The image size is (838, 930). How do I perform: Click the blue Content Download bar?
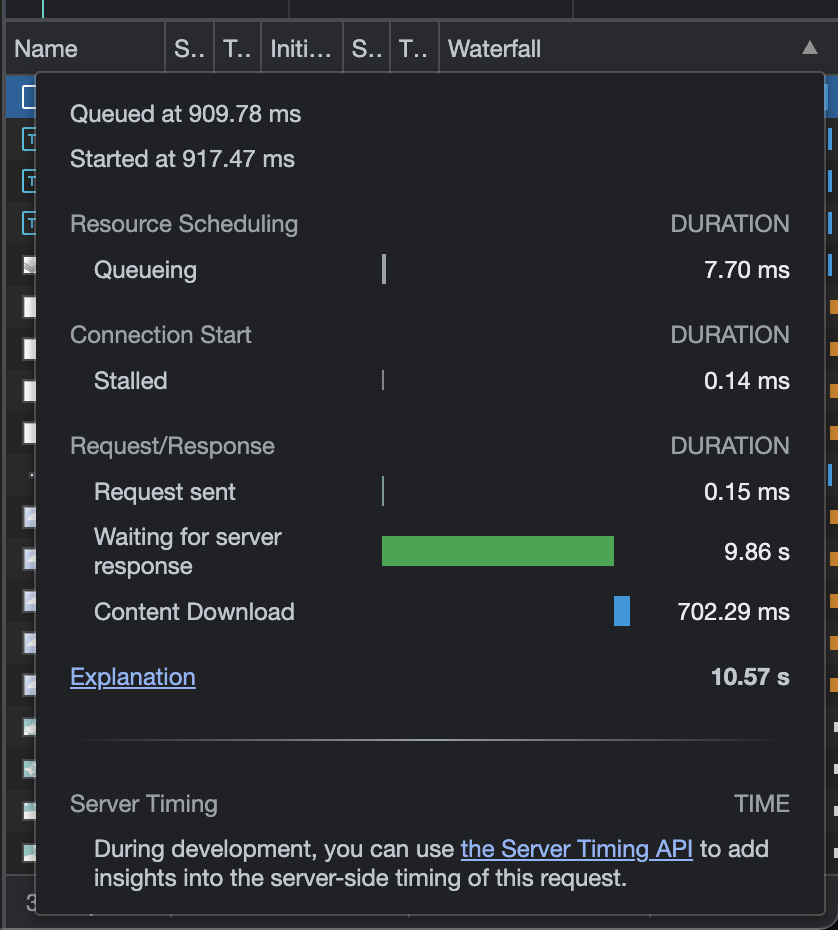pyautogui.click(x=621, y=611)
